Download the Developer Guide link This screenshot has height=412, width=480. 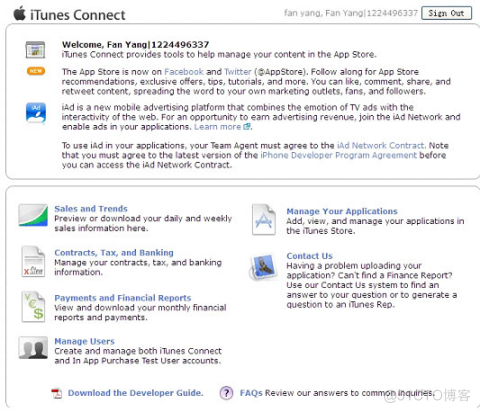tap(135, 393)
